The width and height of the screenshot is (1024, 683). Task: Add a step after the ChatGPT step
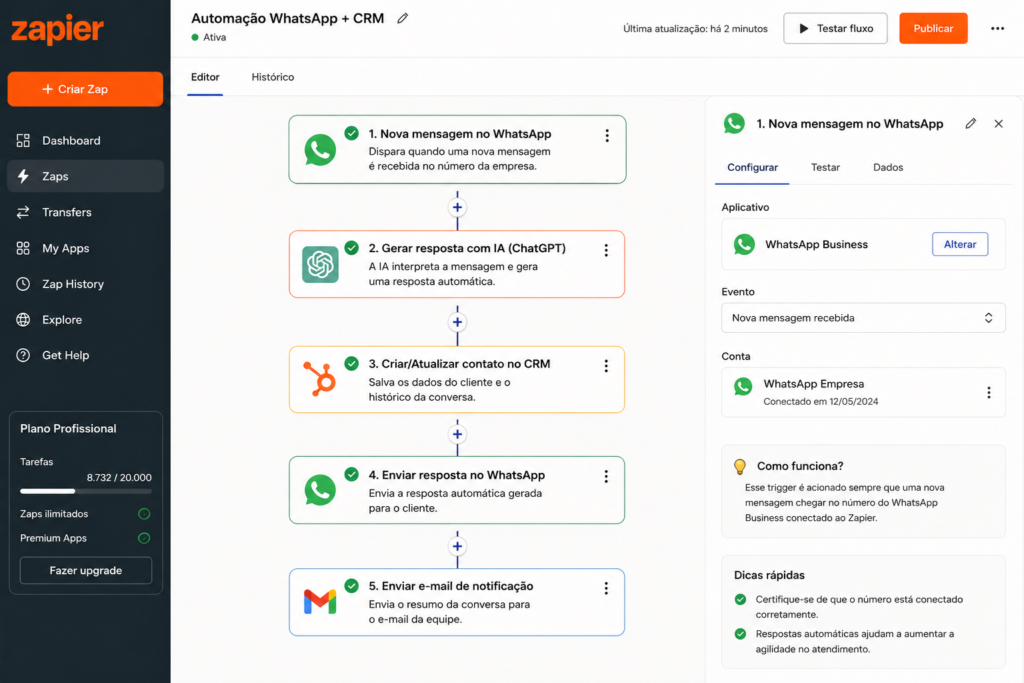[457, 322]
